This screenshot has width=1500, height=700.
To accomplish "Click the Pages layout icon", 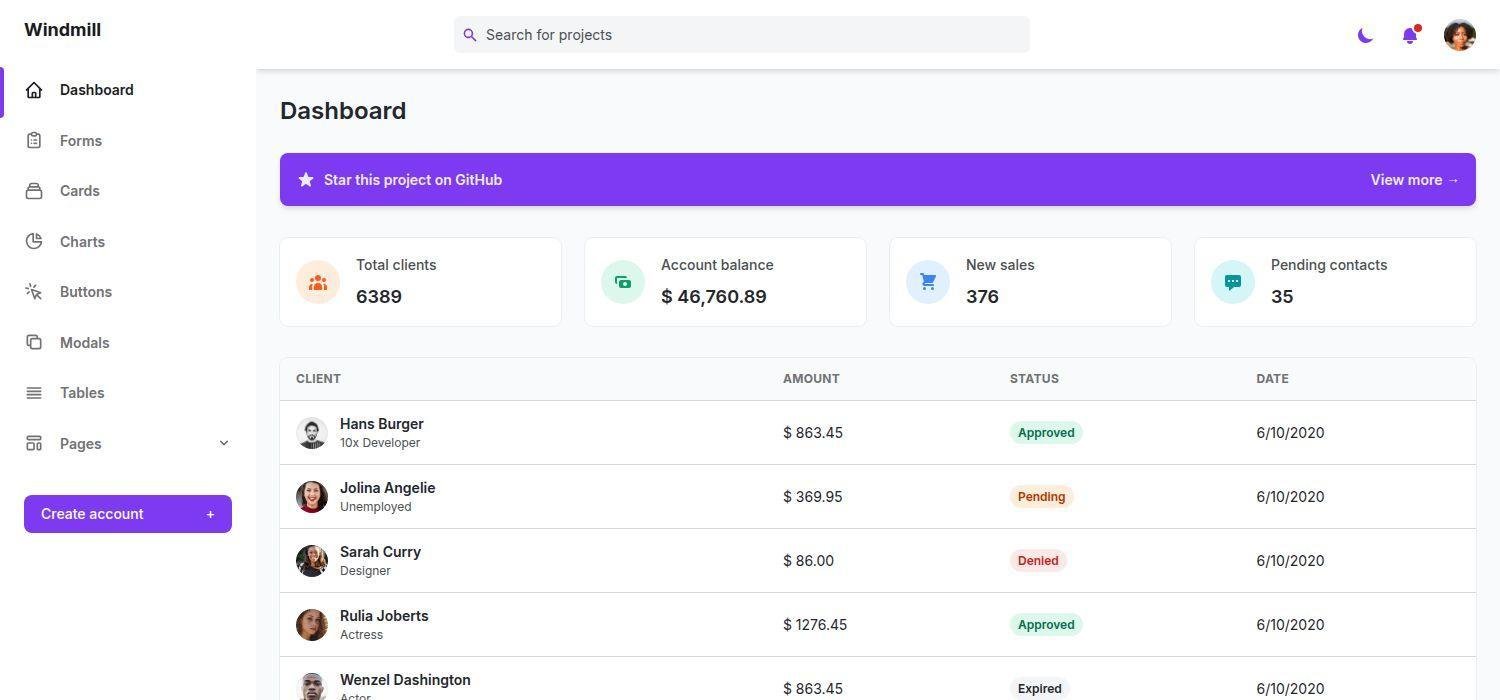I will click(34, 444).
